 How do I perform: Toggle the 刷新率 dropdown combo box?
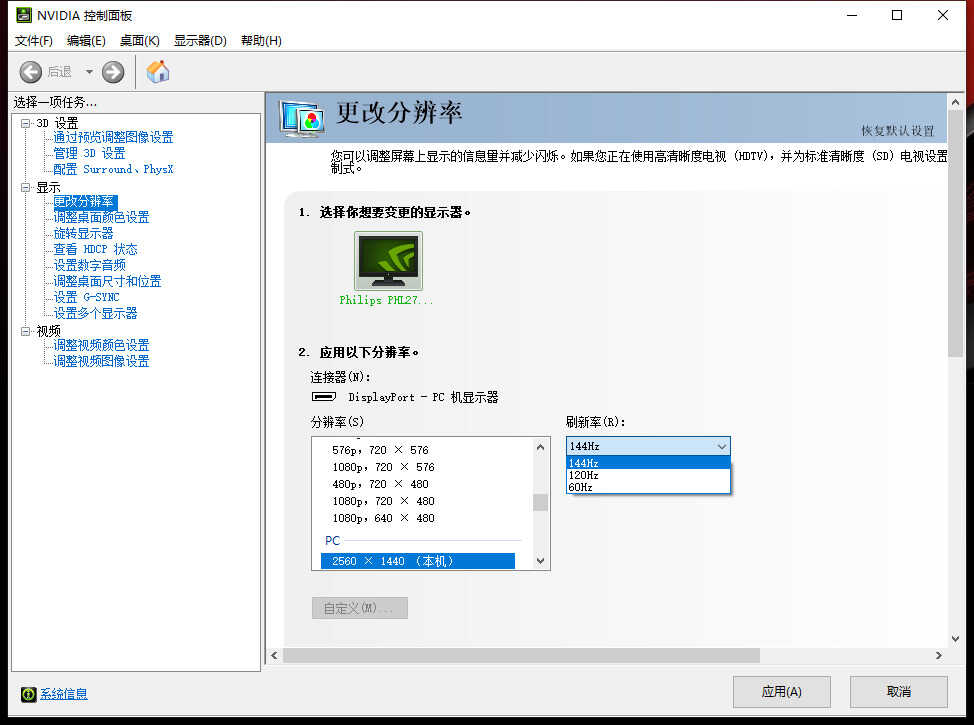(648, 446)
